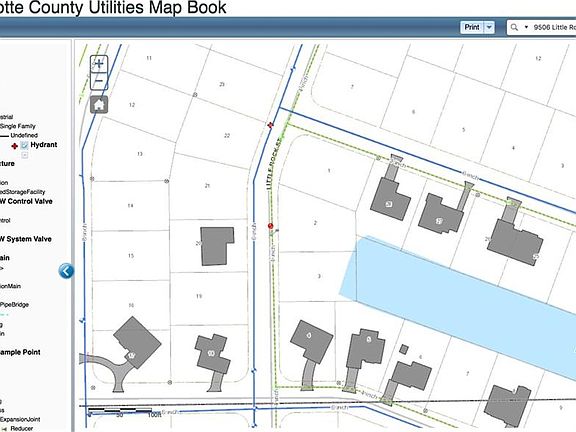
Task: Select lot number 14 on the map
Action: (130, 205)
